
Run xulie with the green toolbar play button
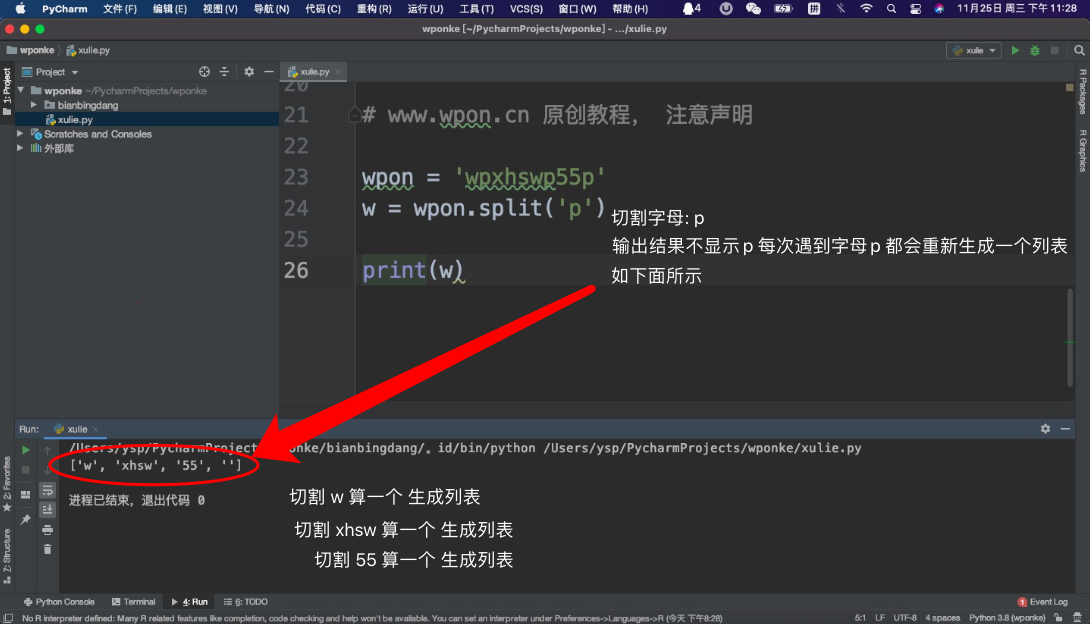point(1015,50)
